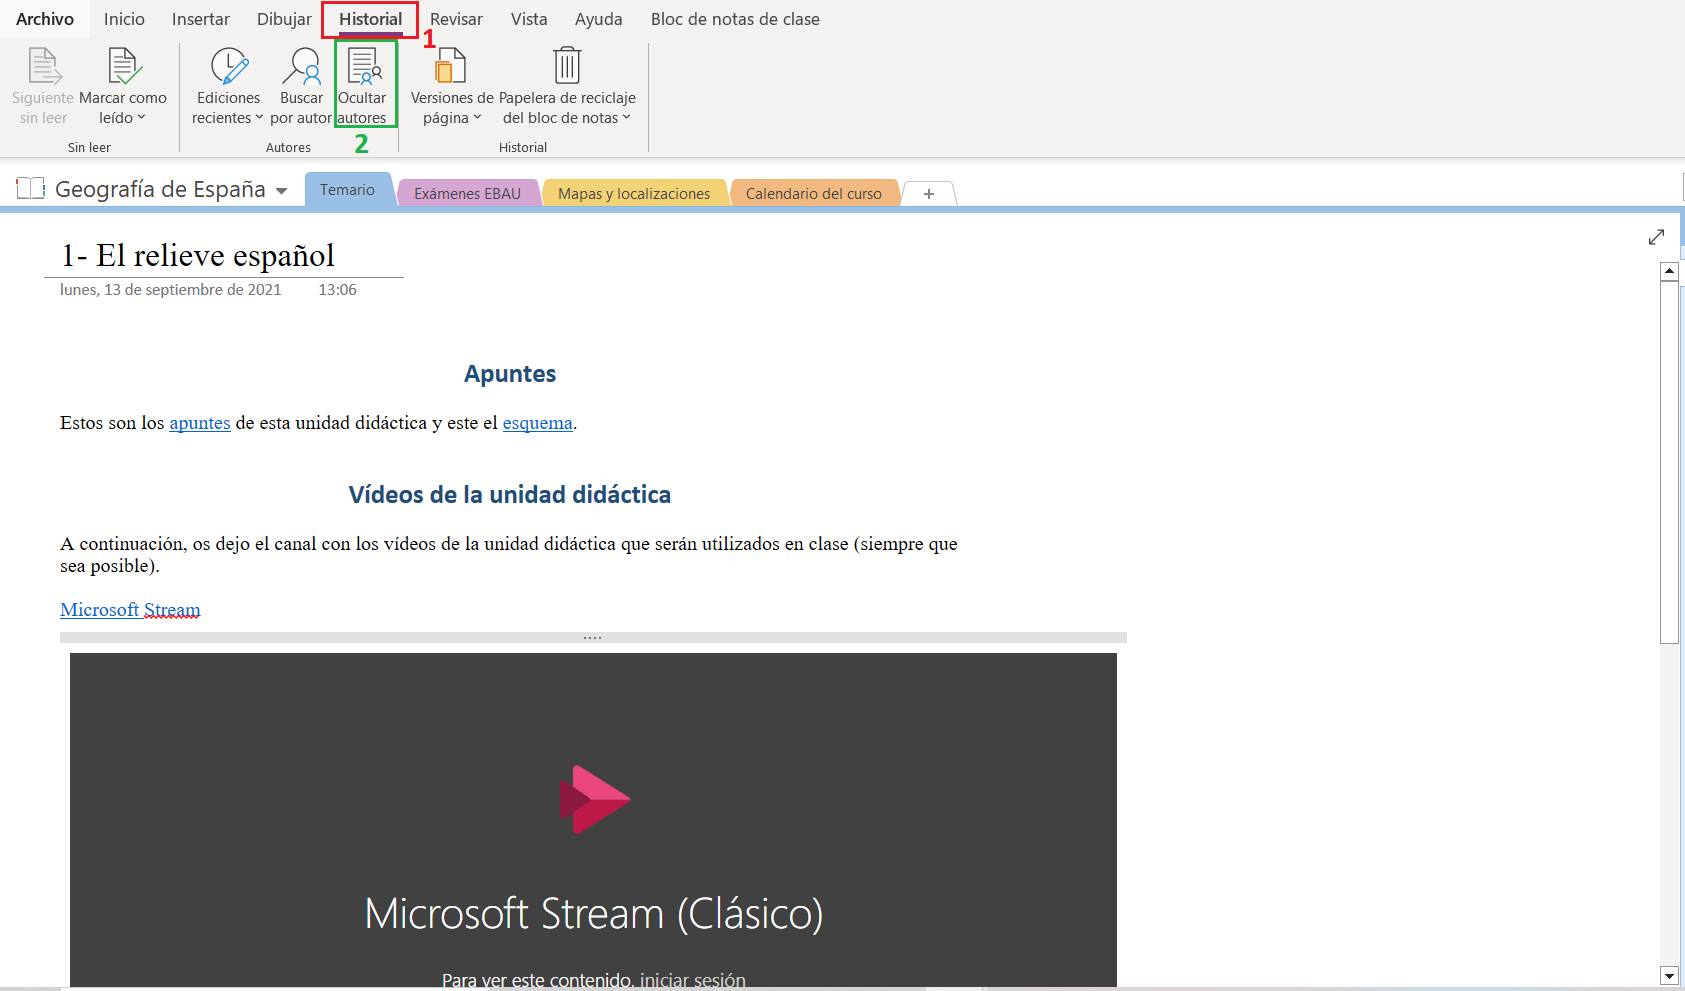
Task: Expand page to full view arrow
Action: 1656,237
